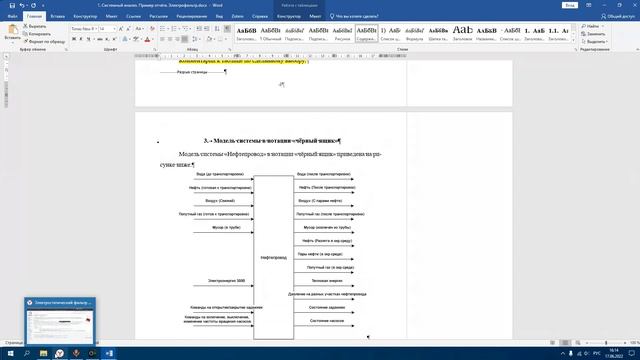Toggle paragraph marks display
Viewport: 640px width, 360px height.
(x=227, y=29)
